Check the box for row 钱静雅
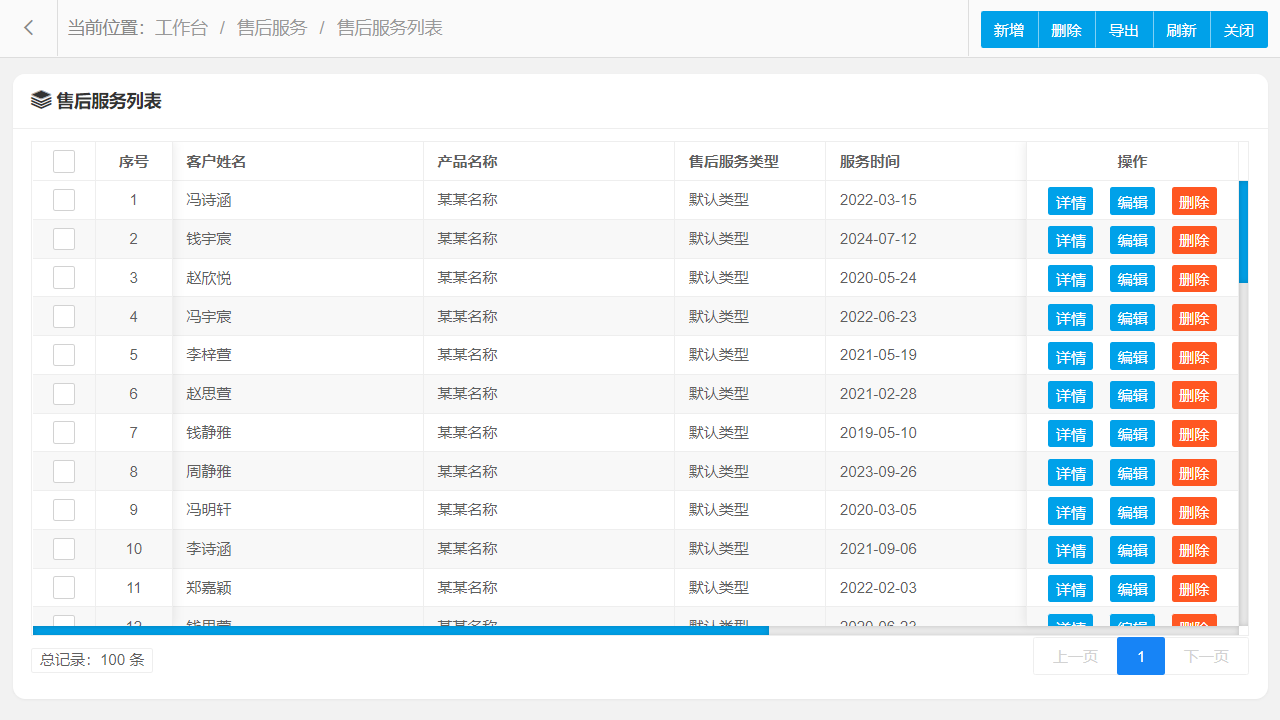 click(x=64, y=433)
